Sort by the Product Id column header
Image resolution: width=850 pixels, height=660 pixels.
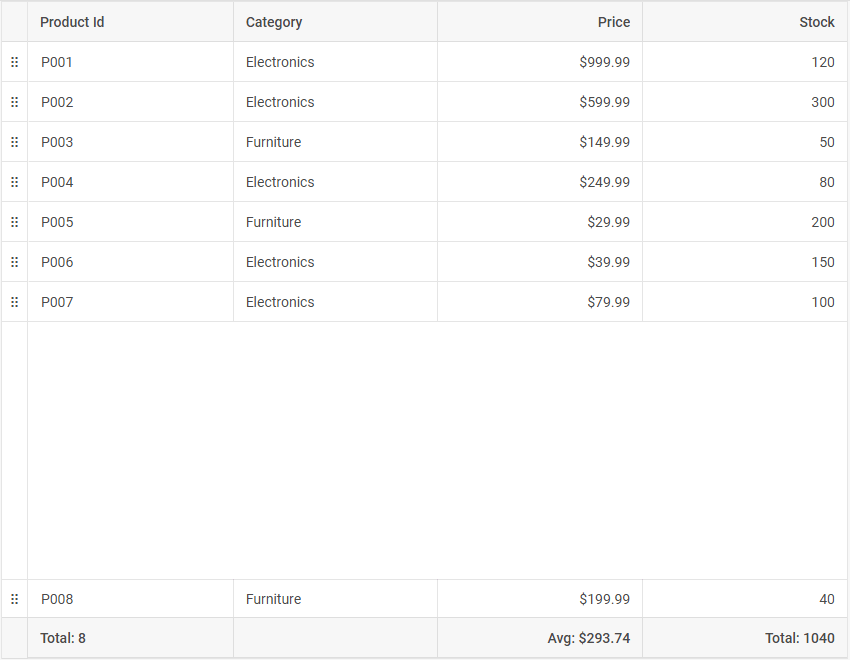coord(72,22)
